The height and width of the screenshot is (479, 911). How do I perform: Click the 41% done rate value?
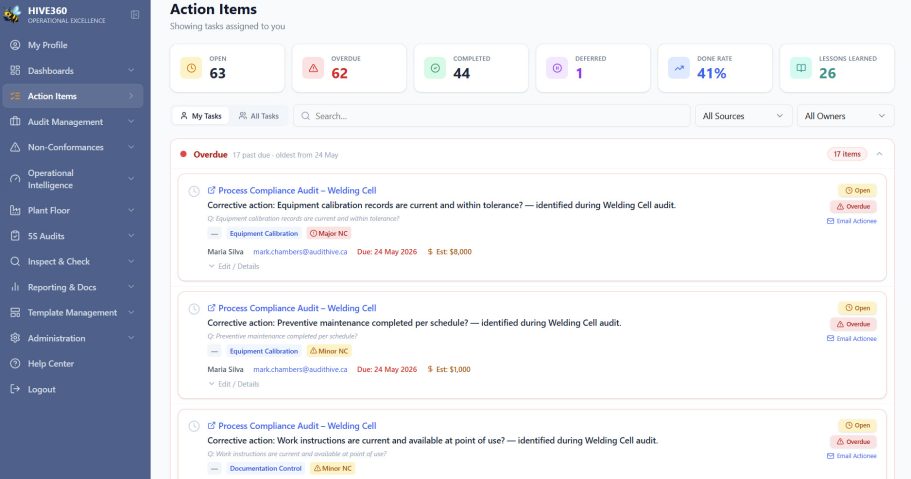(712, 73)
